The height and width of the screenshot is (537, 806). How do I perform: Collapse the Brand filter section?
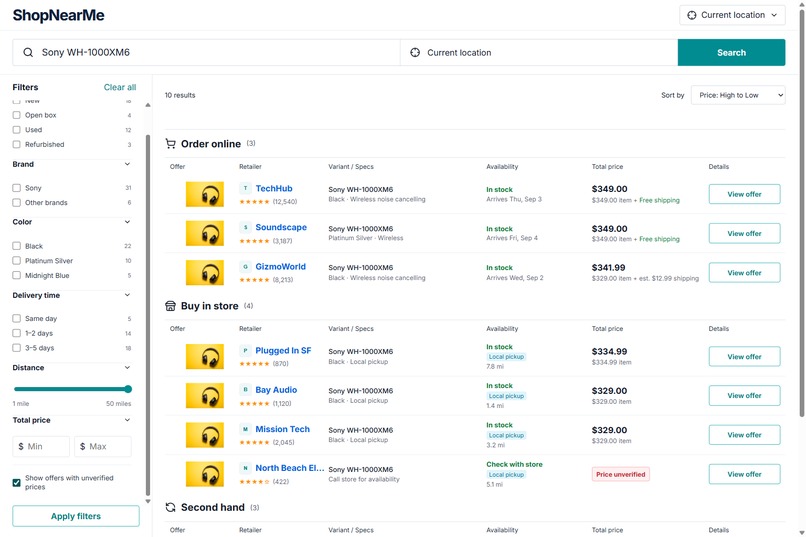coord(127,164)
